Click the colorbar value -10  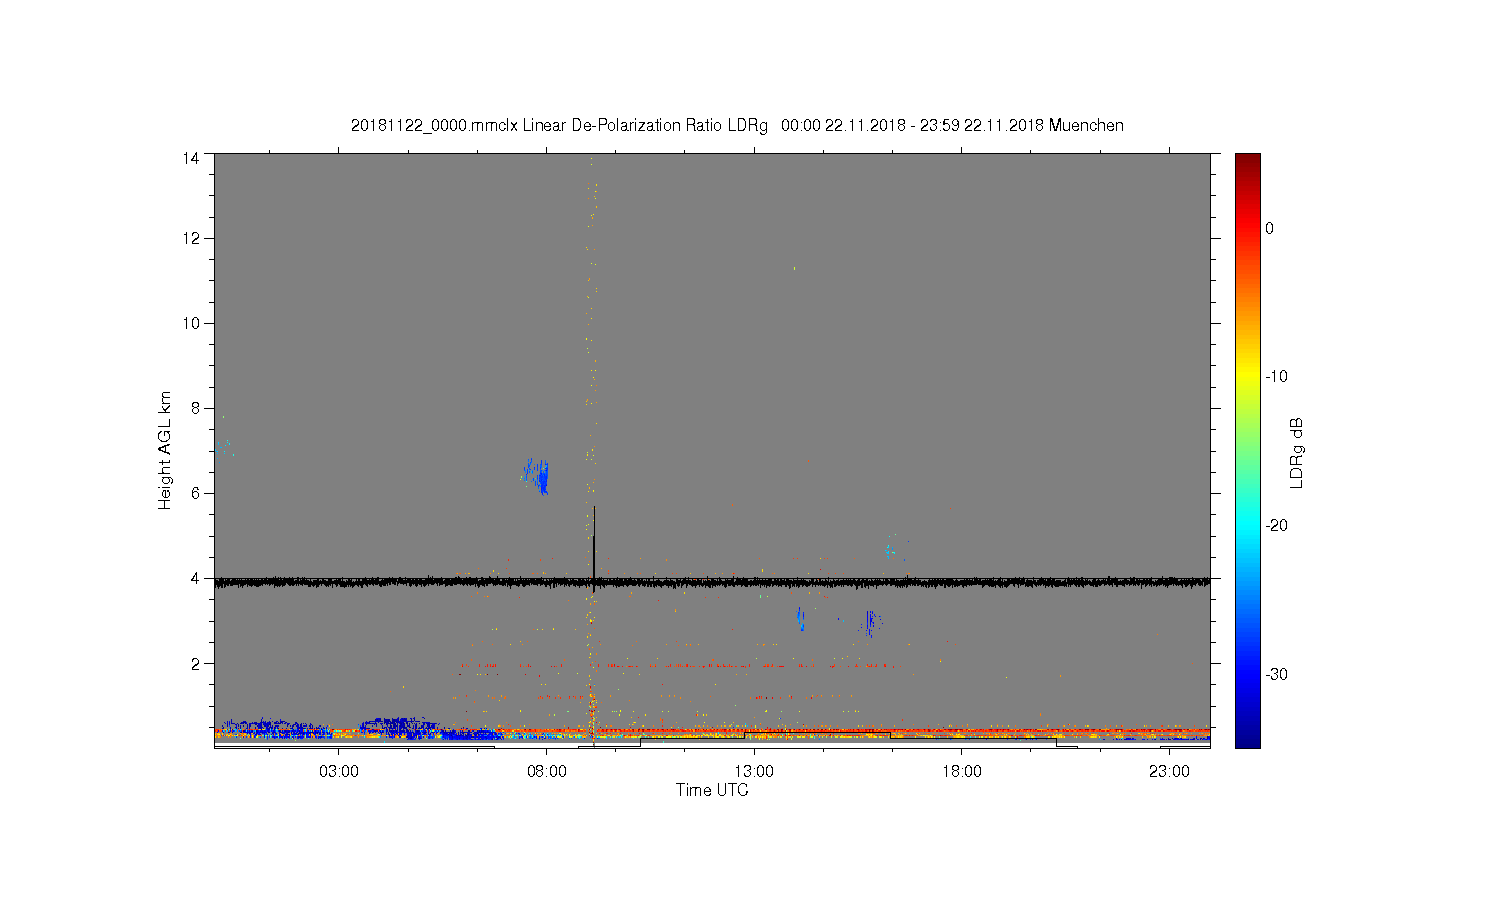point(1276,377)
